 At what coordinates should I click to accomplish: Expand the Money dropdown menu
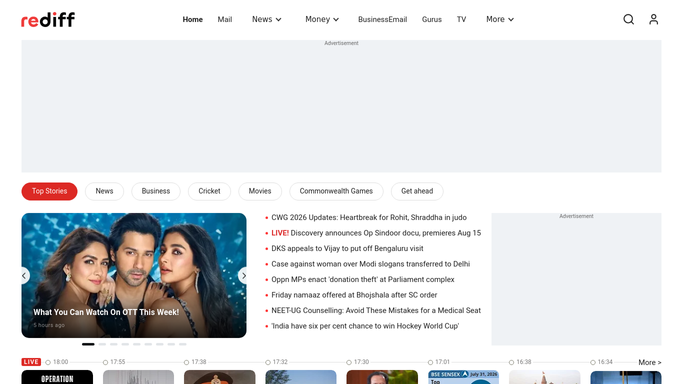(322, 19)
